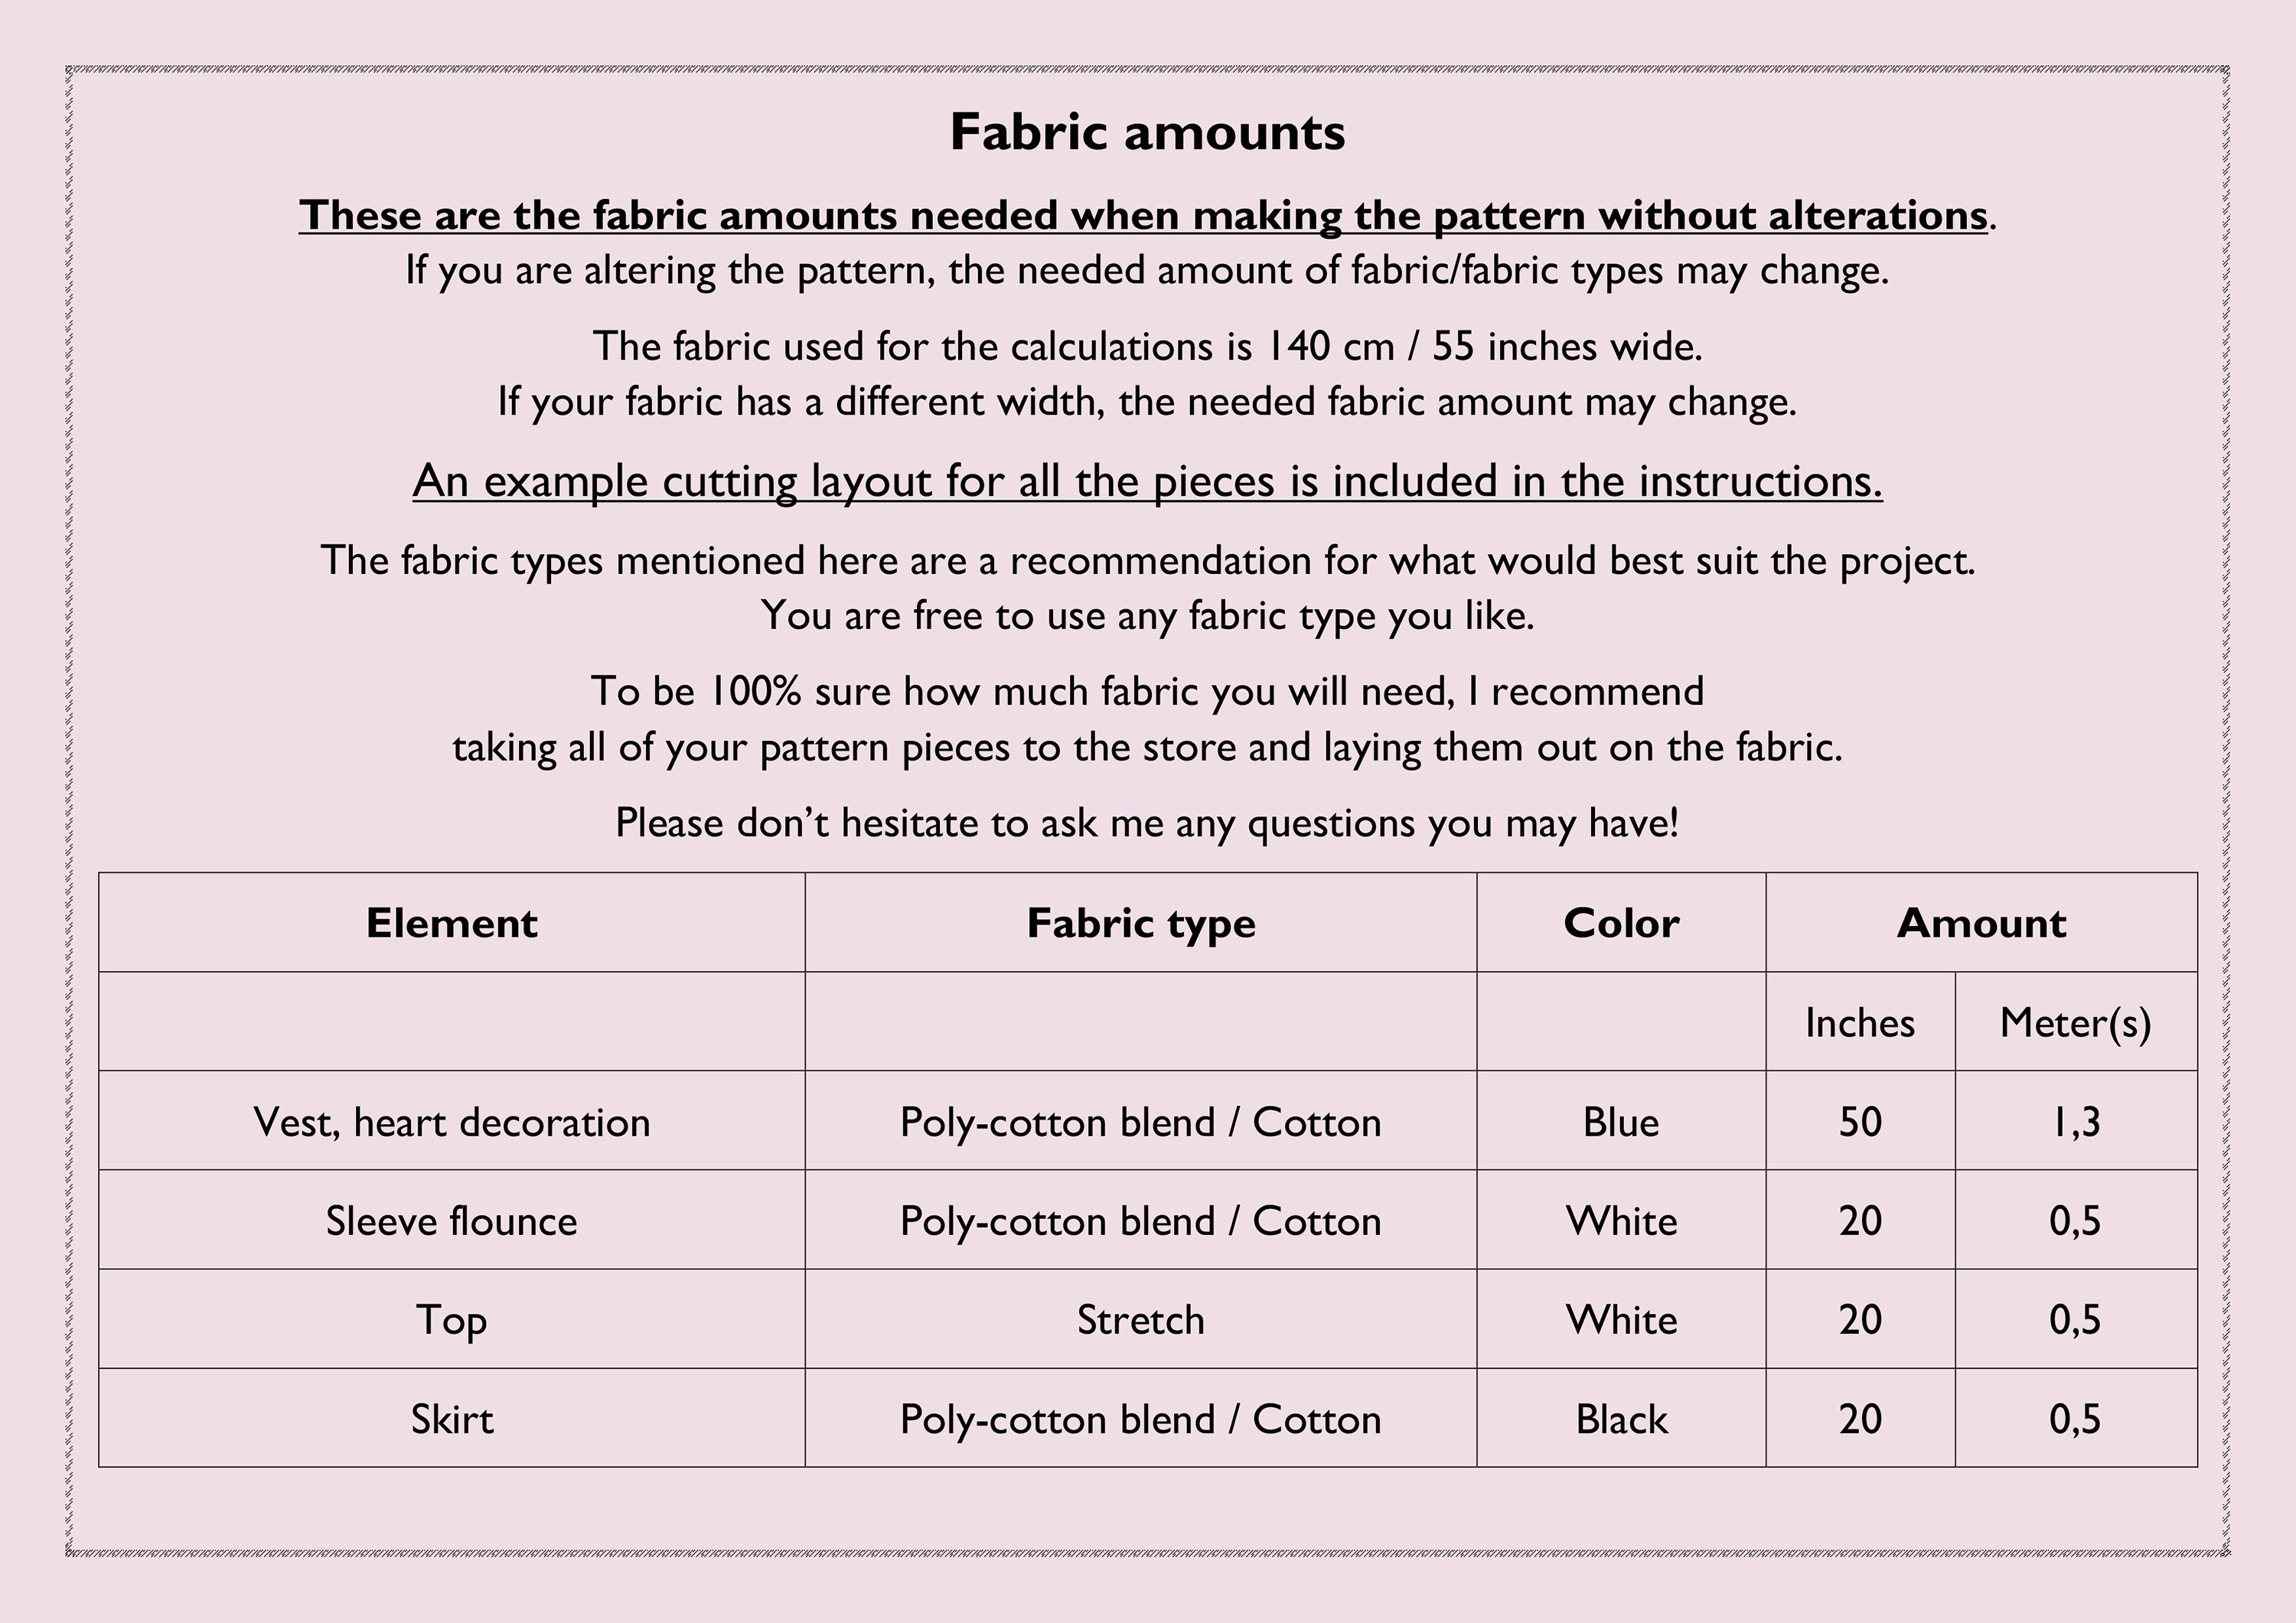Click the Amount column header
This screenshot has height=1623, width=2296.
pyautogui.click(x=1981, y=922)
